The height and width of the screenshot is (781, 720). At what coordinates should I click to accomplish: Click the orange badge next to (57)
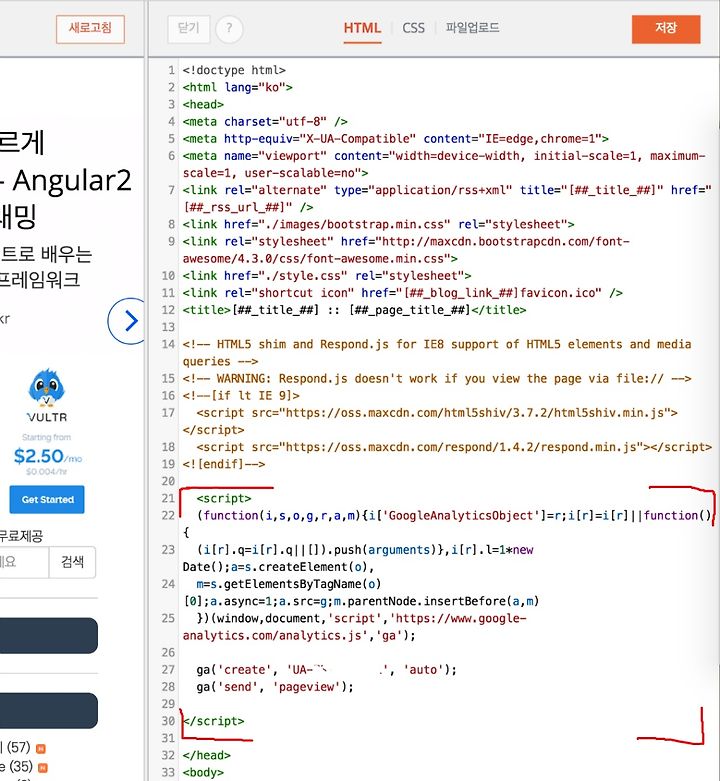(41, 749)
